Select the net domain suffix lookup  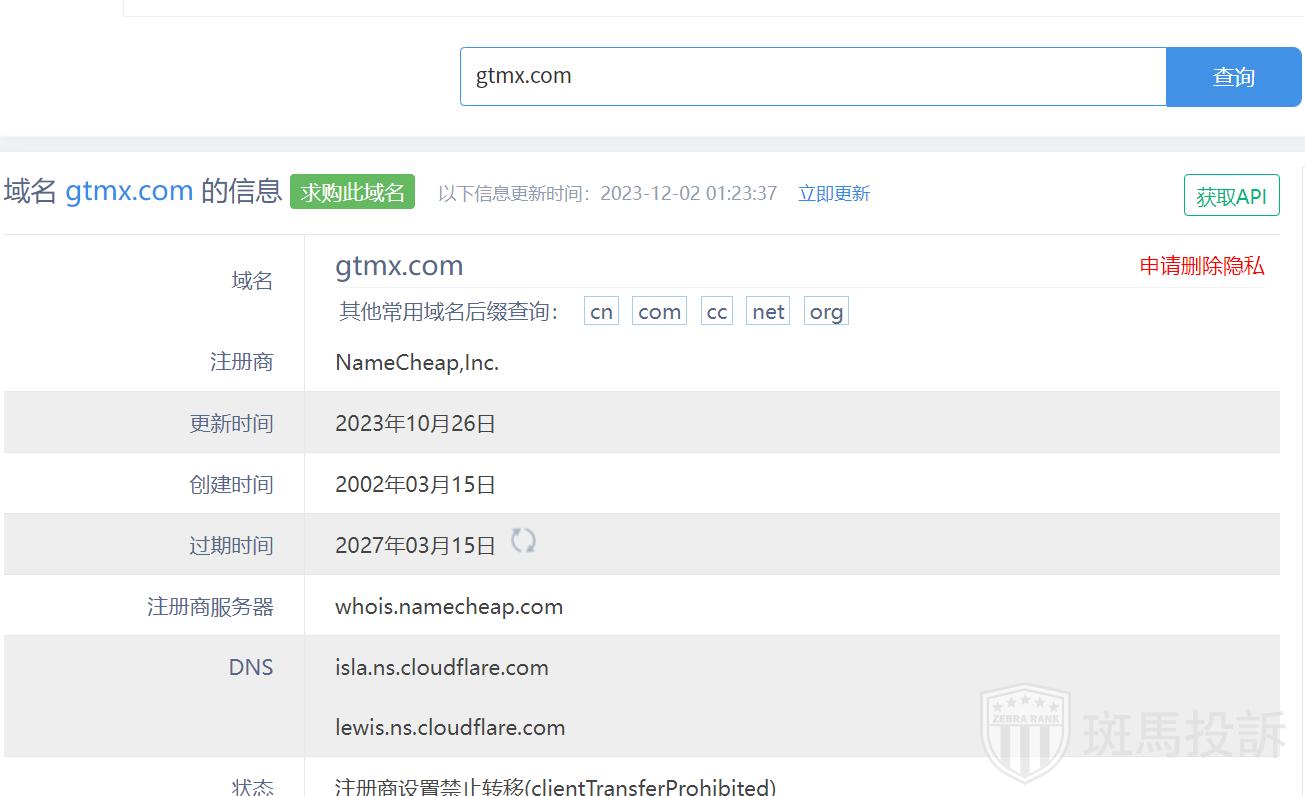point(768,312)
